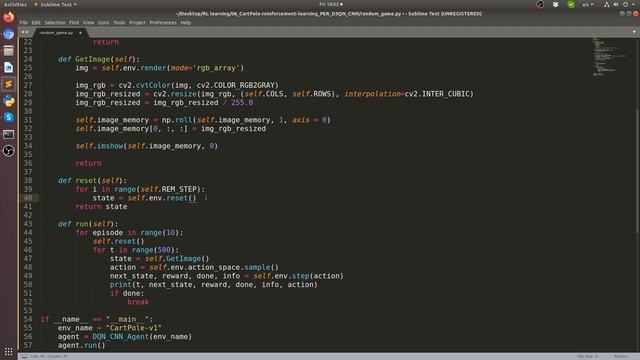
Task: Close the random_game.py tab
Action: [x=80, y=33]
